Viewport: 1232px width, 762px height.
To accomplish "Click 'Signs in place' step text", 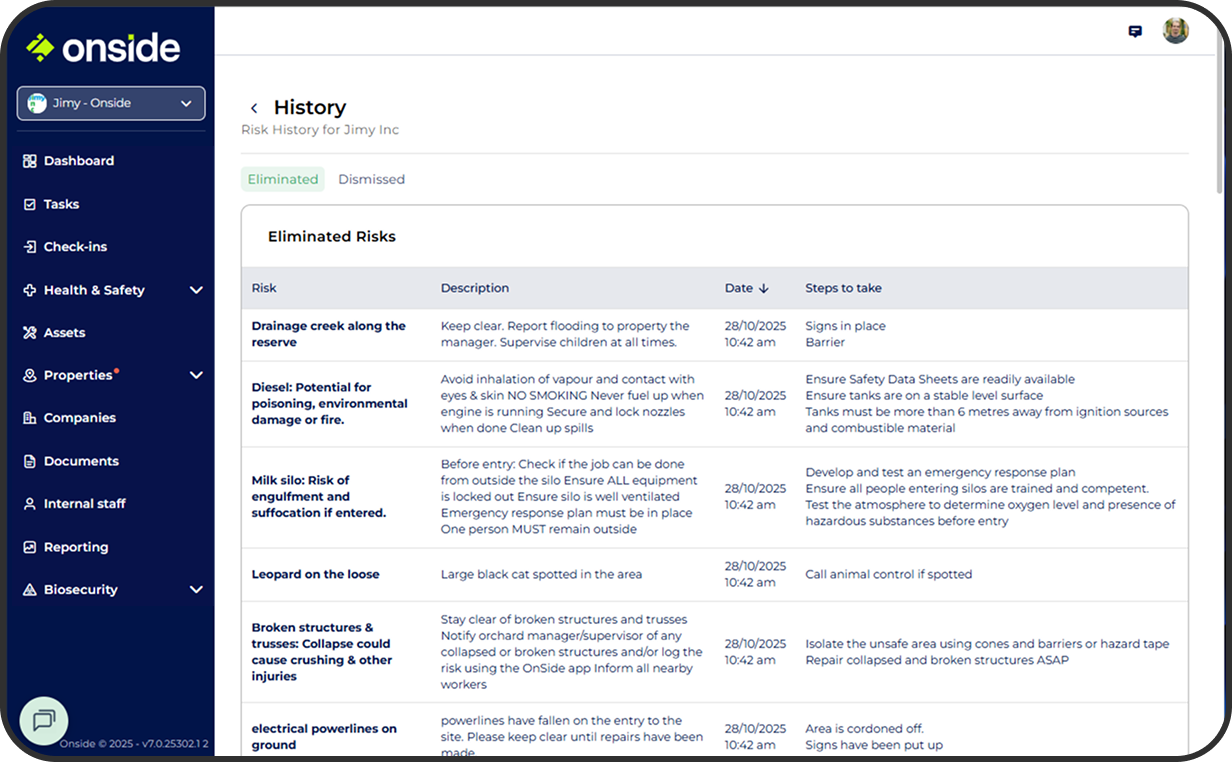I will point(846,326).
